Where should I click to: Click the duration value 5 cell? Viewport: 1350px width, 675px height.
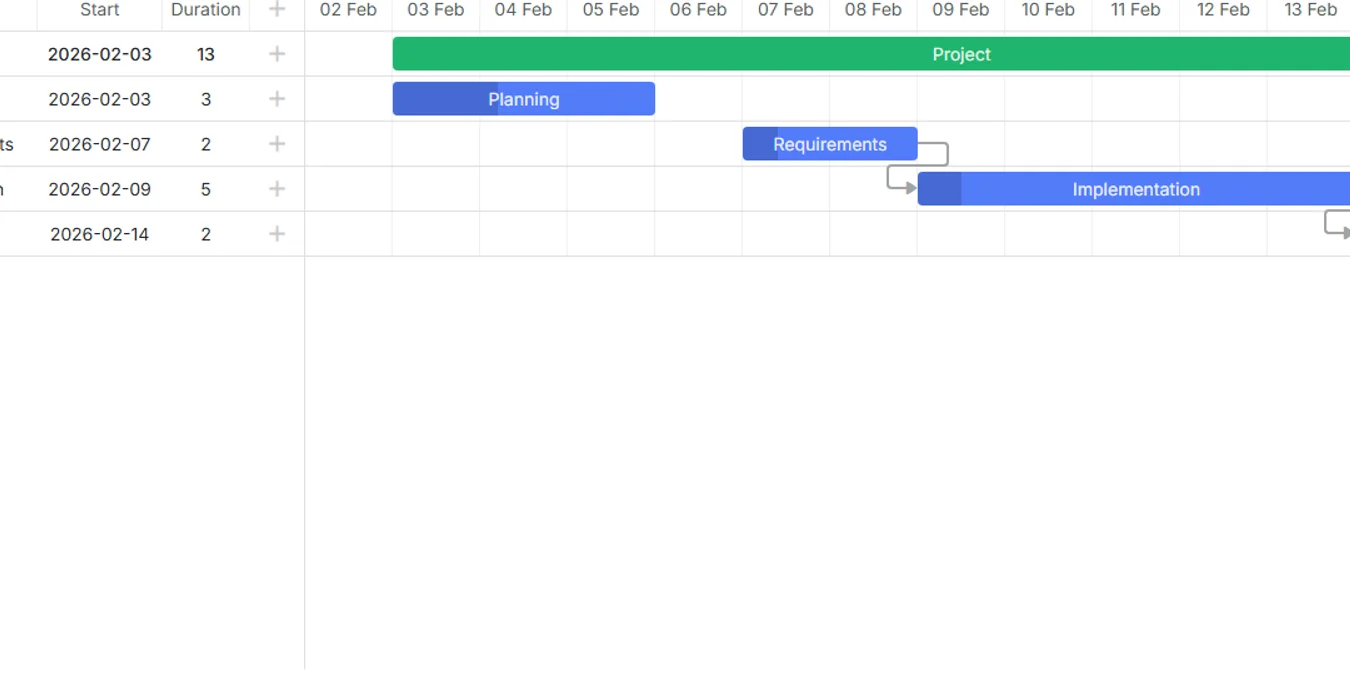pyautogui.click(x=206, y=189)
